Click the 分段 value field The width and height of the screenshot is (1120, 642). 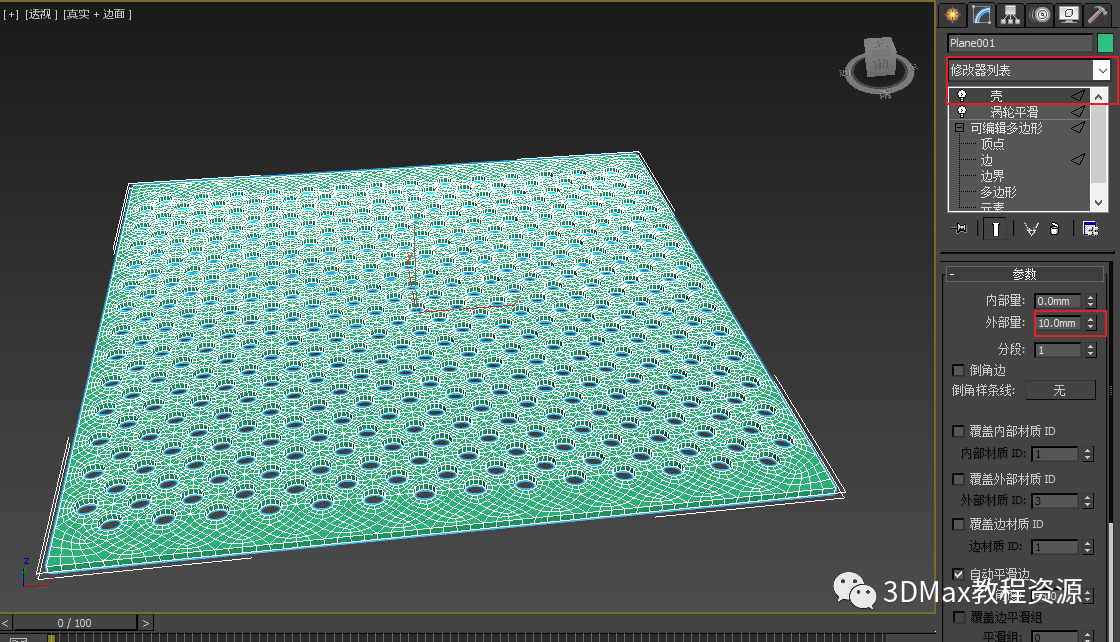click(x=1058, y=350)
